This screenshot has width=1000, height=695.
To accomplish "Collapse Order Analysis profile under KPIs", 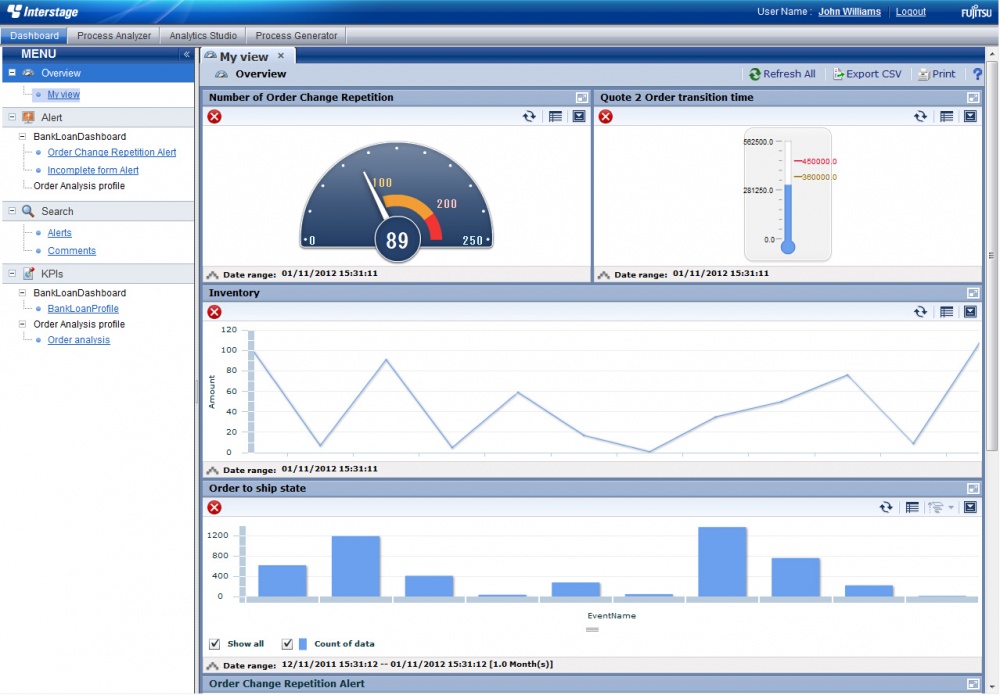I will point(22,324).
